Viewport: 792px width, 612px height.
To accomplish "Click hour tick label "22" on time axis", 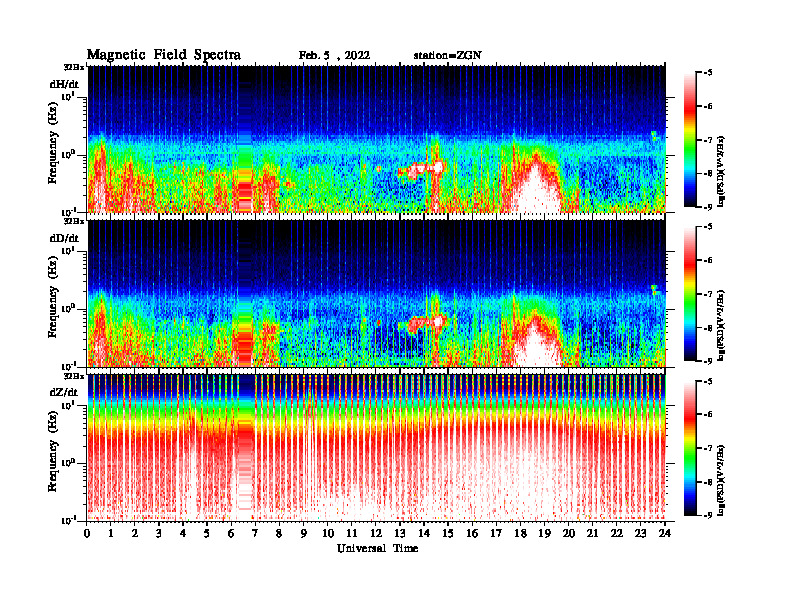I will point(617,534).
